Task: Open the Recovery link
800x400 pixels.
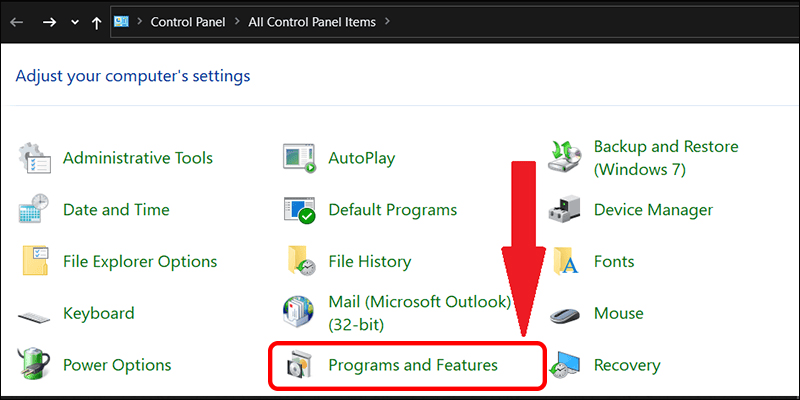Action: (626, 365)
